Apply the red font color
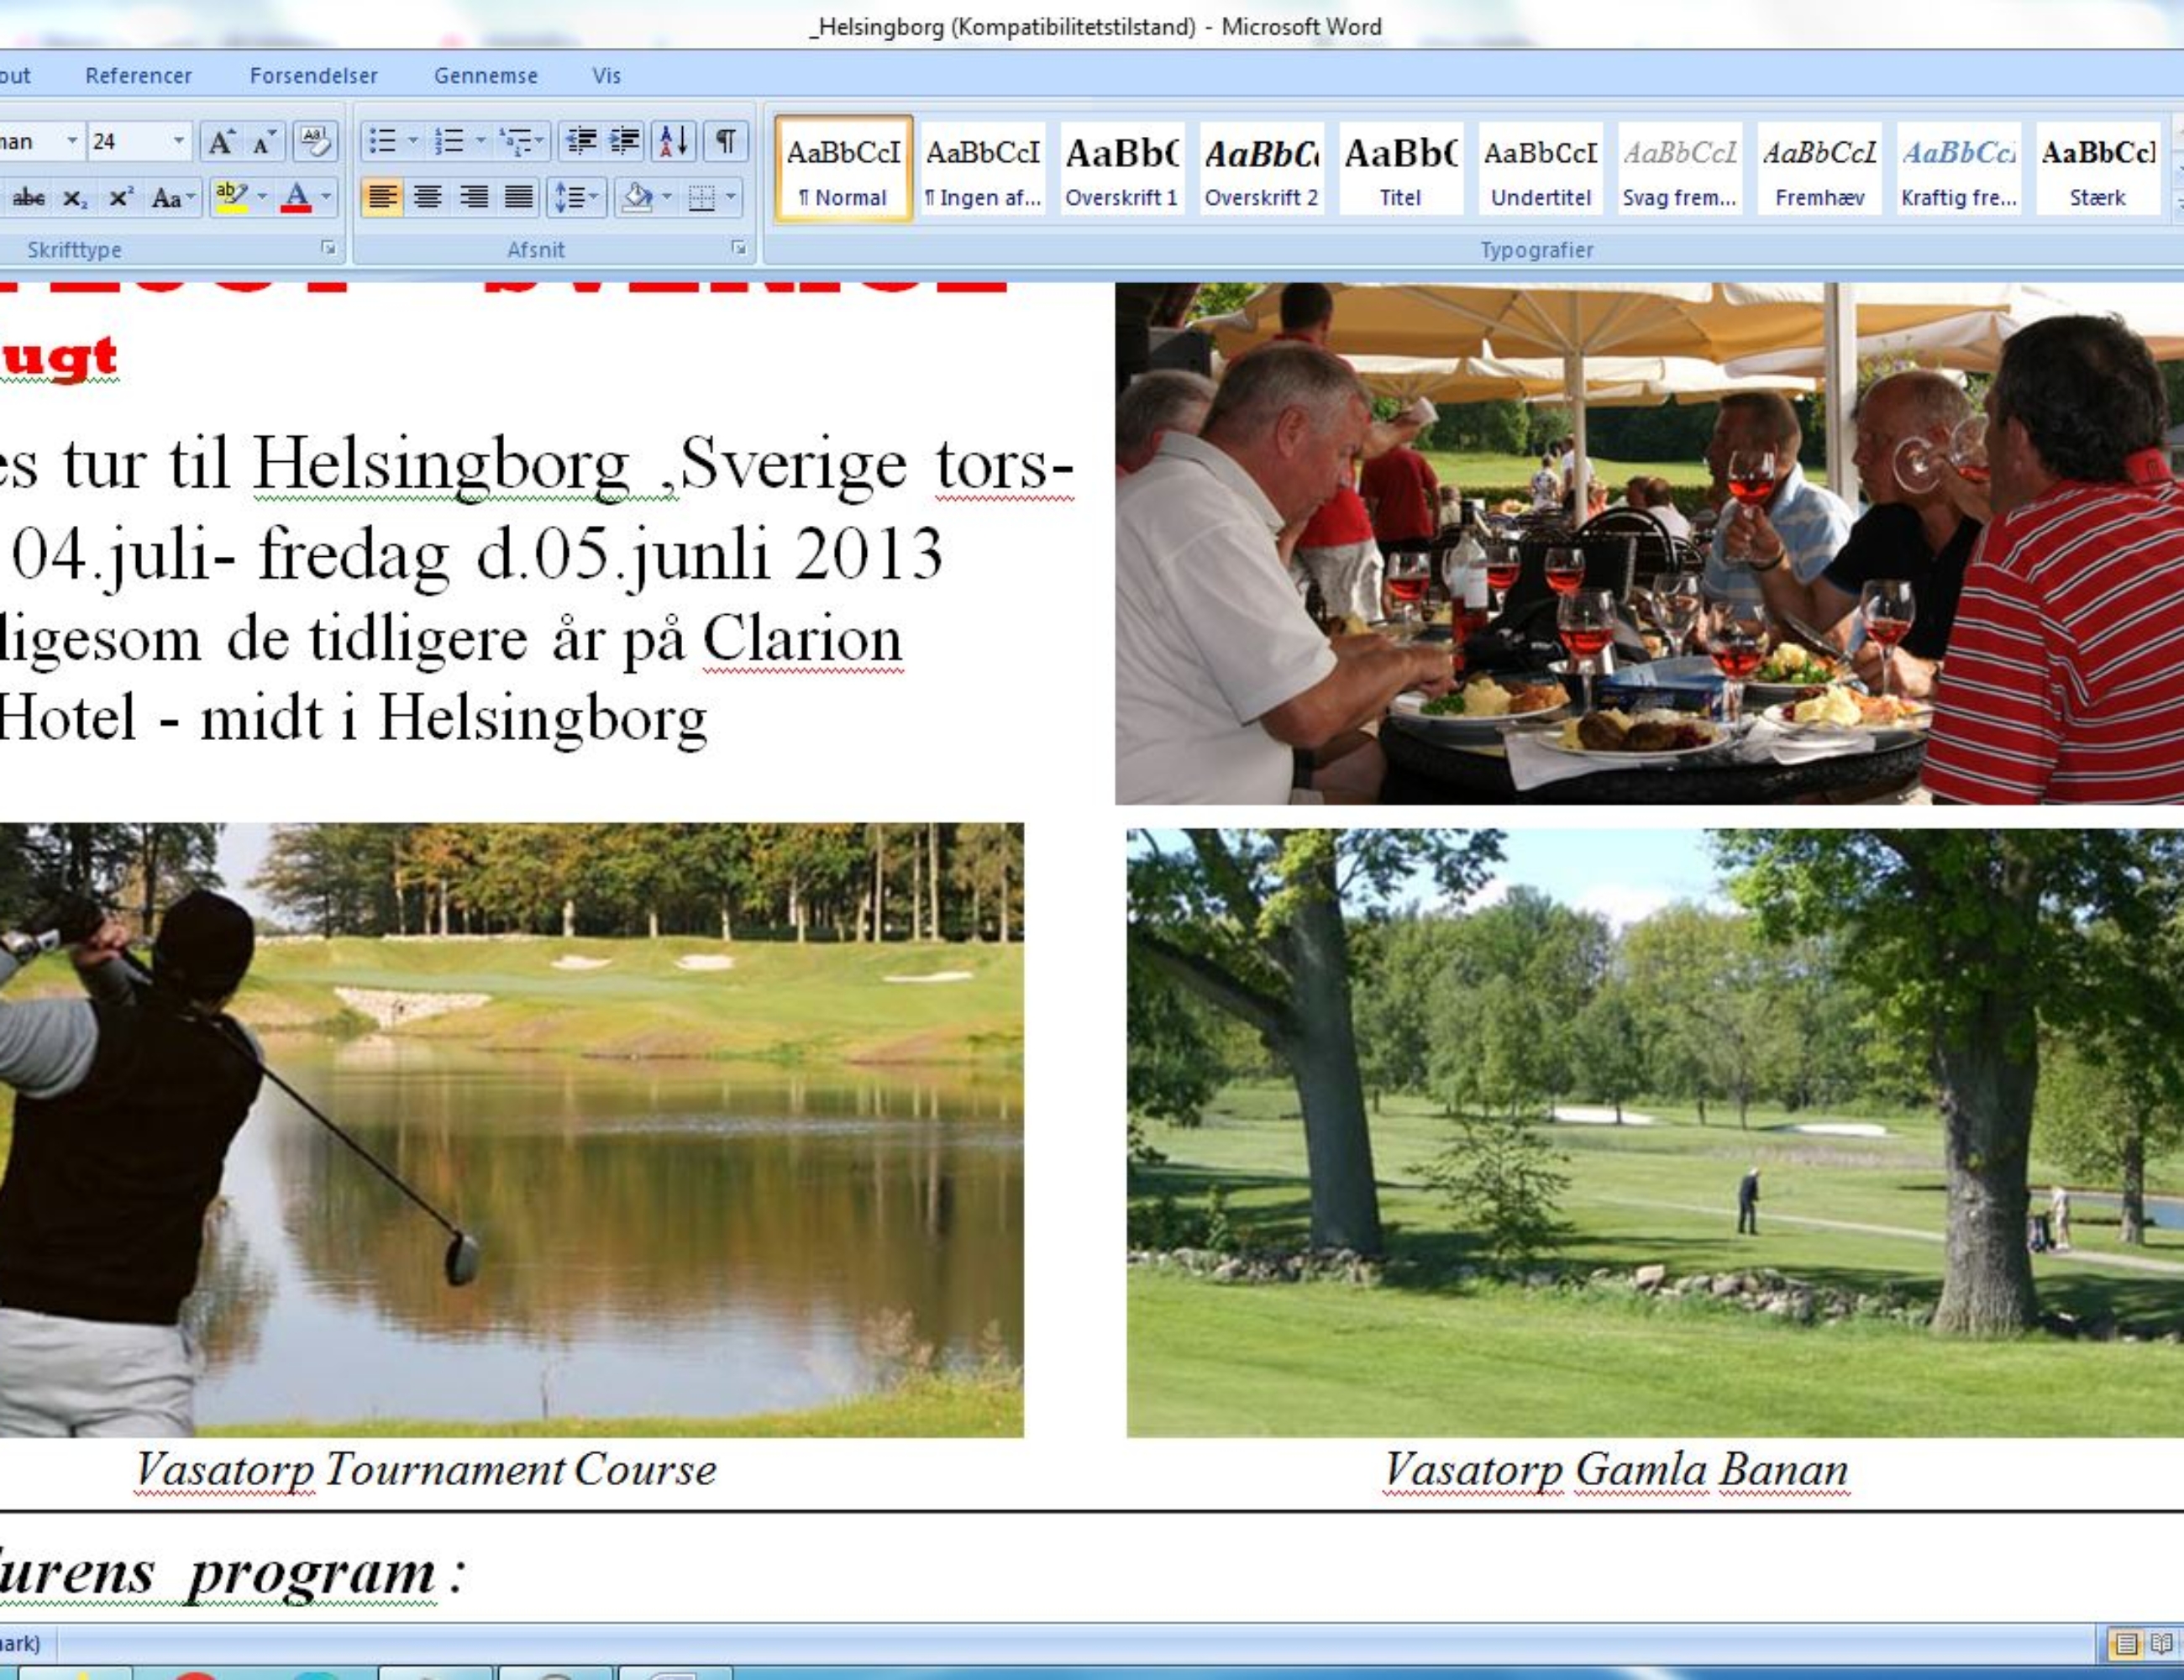 [296, 197]
